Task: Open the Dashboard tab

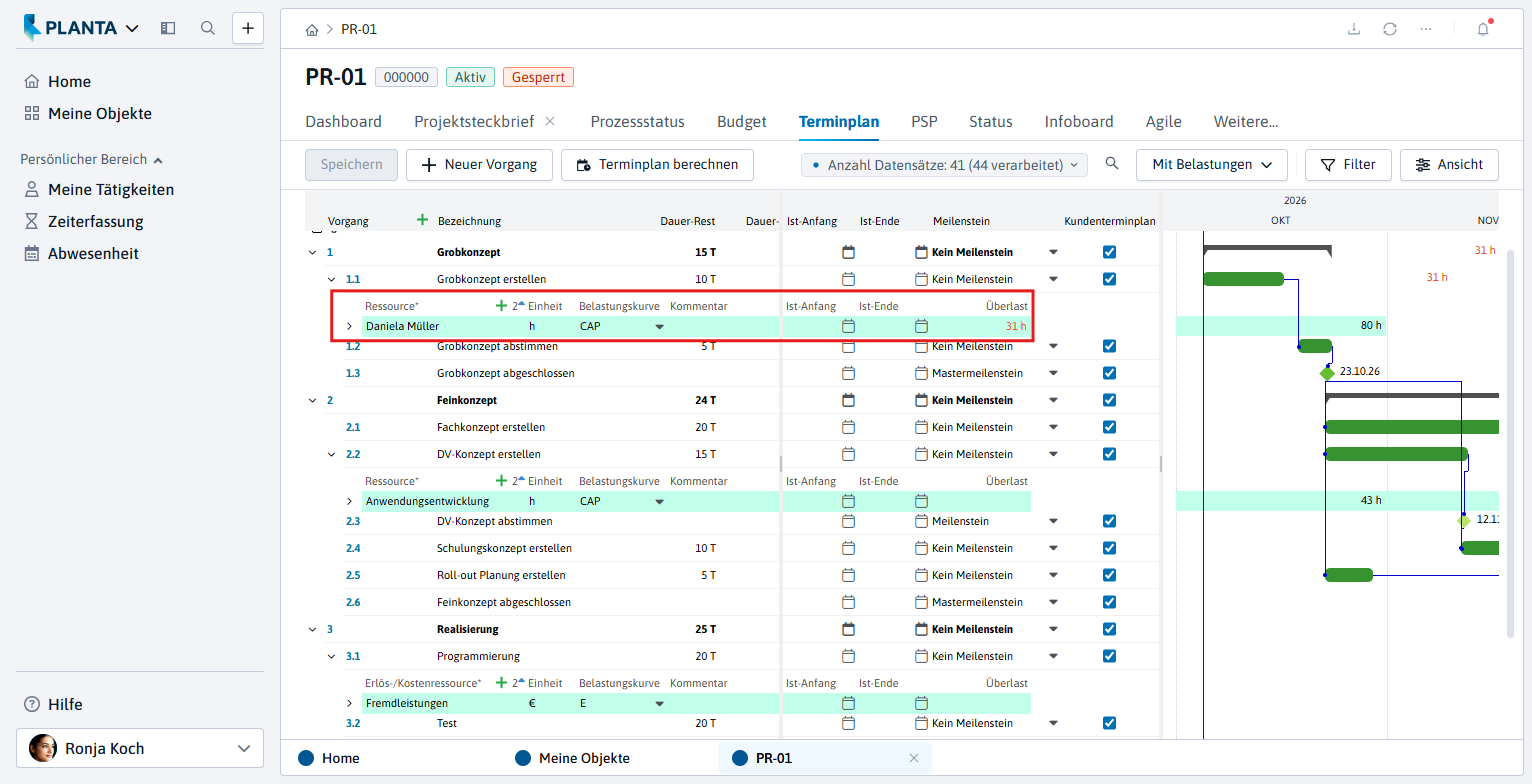Action: 343,122
